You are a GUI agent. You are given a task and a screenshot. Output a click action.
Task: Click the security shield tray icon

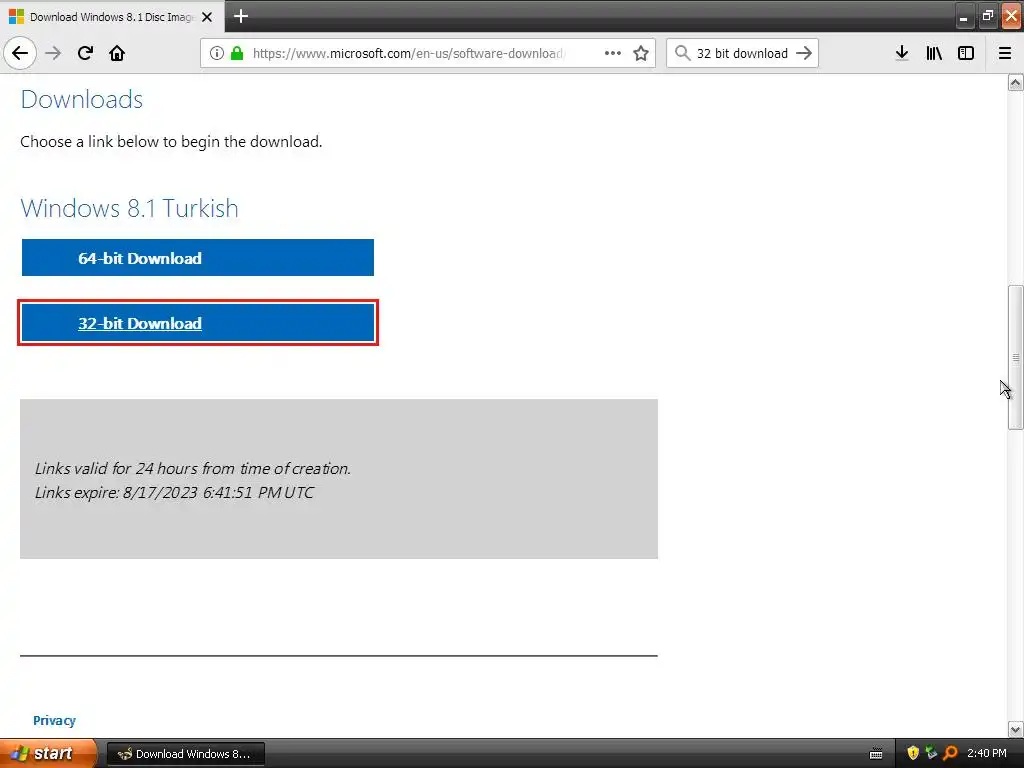tap(913, 754)
